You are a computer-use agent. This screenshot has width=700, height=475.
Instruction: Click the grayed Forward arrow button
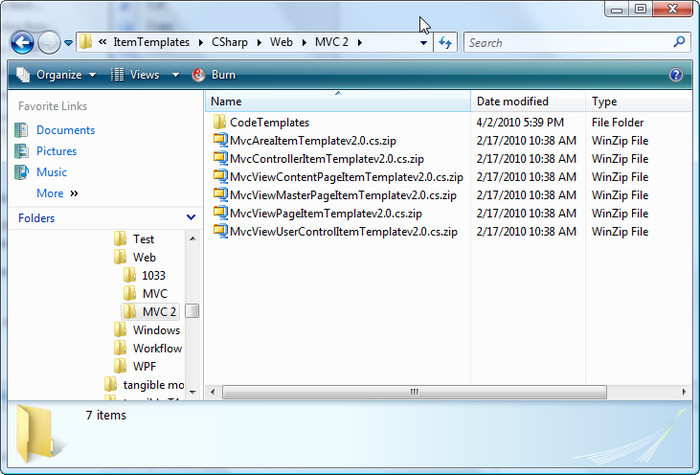[x=49, y=43]
